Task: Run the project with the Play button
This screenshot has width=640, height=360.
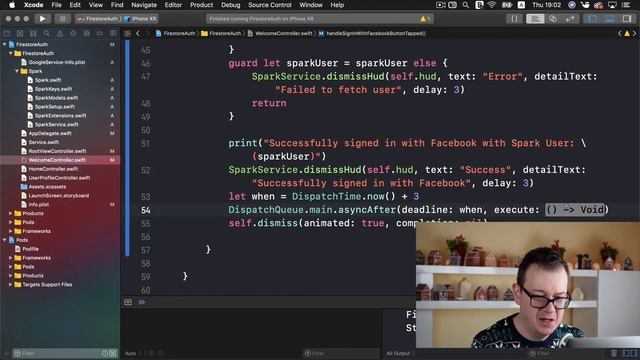Action: coord(42,19)
